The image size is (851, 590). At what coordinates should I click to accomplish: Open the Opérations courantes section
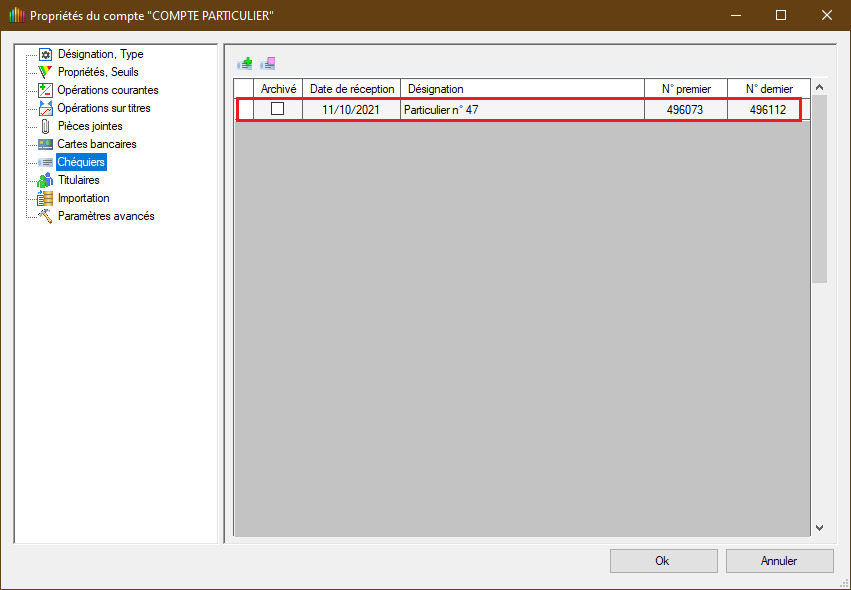pos(107,90)
